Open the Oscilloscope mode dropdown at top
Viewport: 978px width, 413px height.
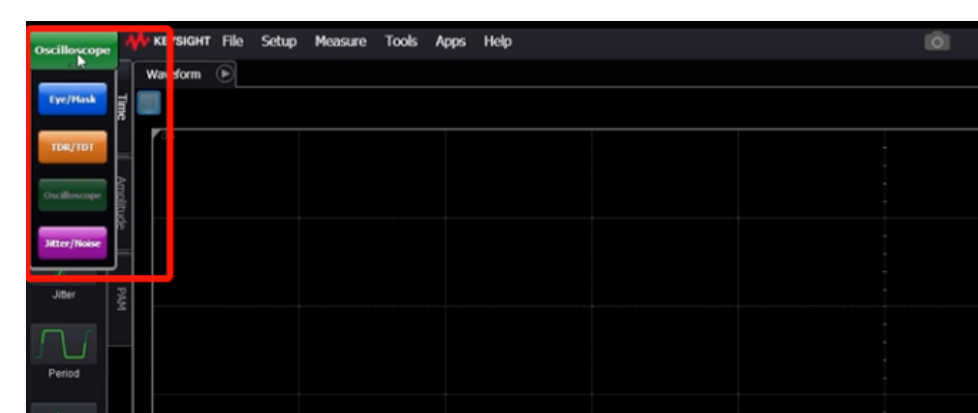tap(72, 50)
